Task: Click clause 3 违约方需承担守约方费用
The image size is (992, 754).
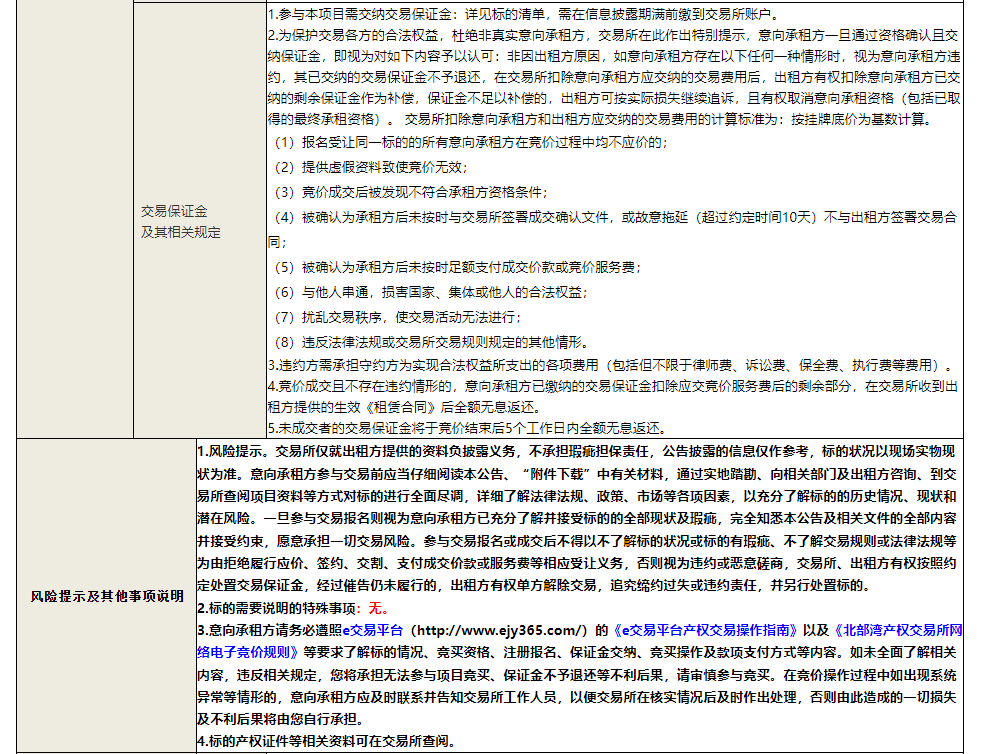Action: pos(600,365)
